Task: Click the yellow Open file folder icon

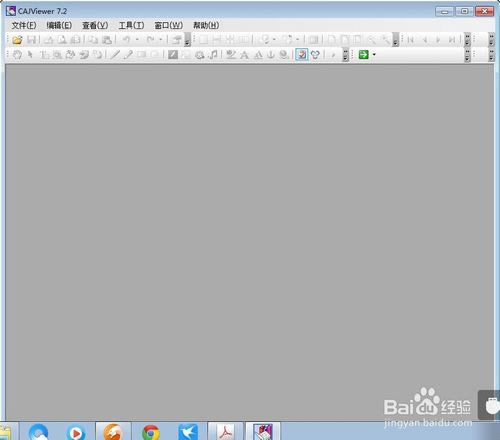Action: (x=17, y=40)
